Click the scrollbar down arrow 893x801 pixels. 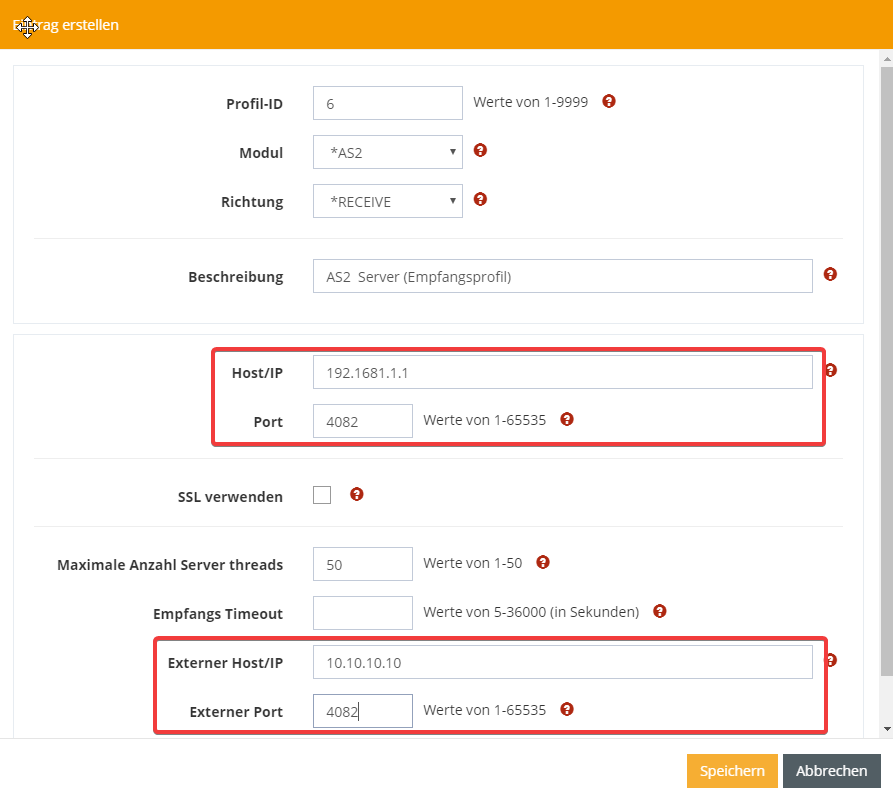886,728
